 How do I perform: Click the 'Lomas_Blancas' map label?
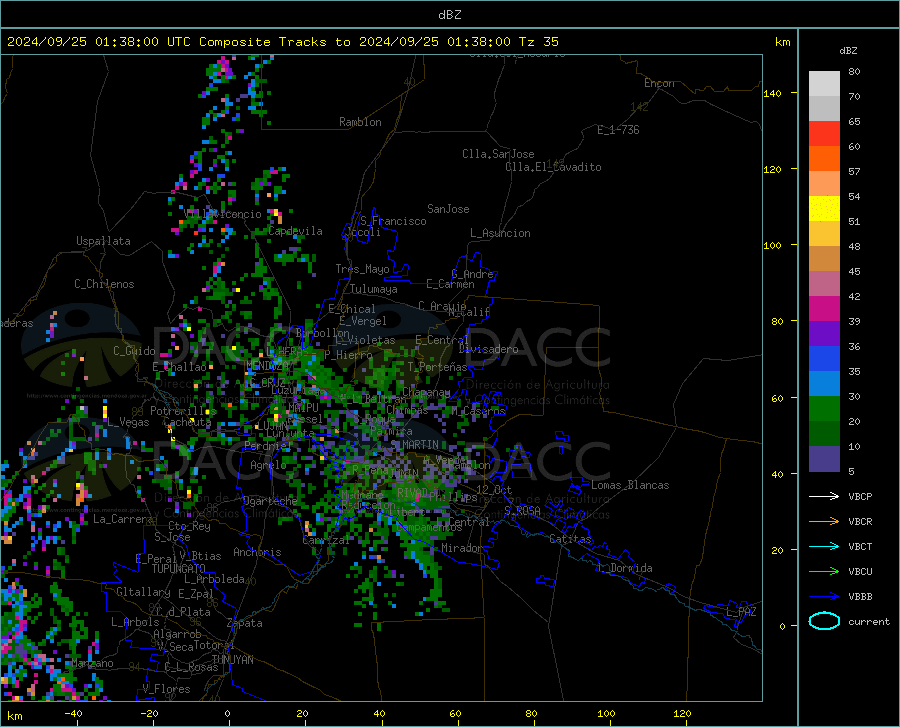pos(630,485)
